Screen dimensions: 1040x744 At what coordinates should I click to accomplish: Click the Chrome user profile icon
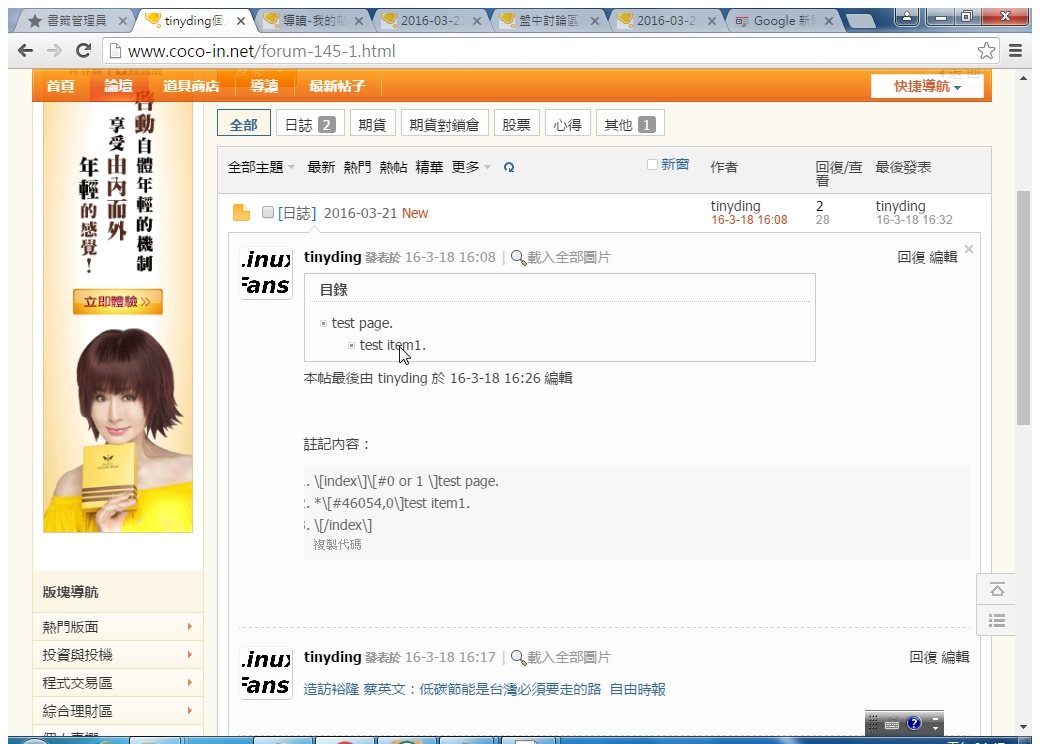(907, 16)
